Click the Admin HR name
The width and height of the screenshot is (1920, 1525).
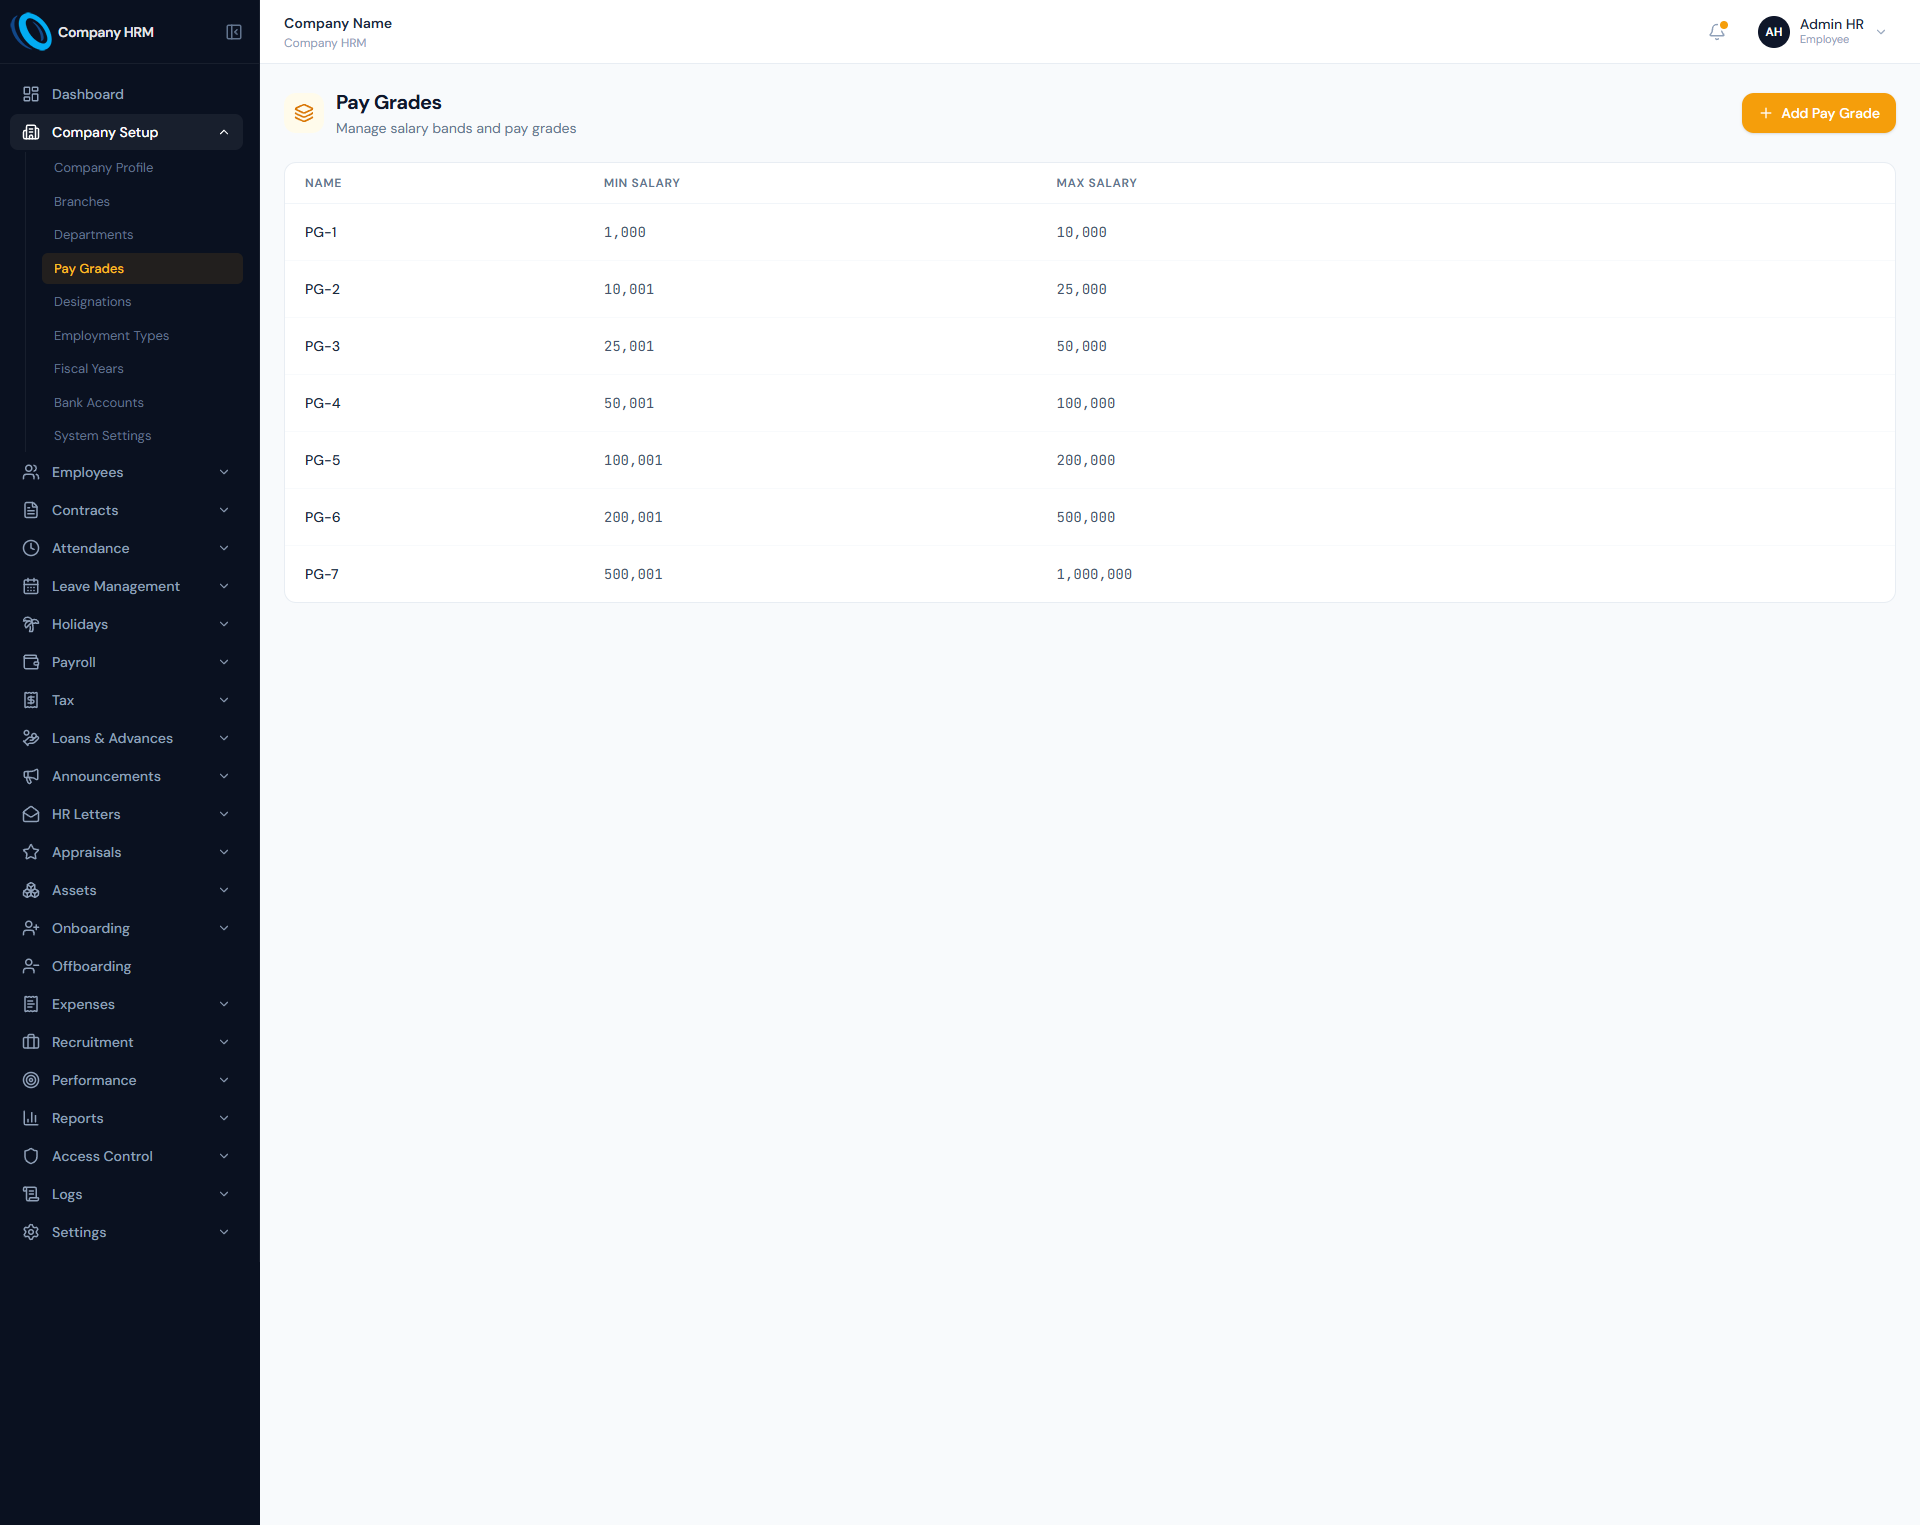pos(1831,24)
